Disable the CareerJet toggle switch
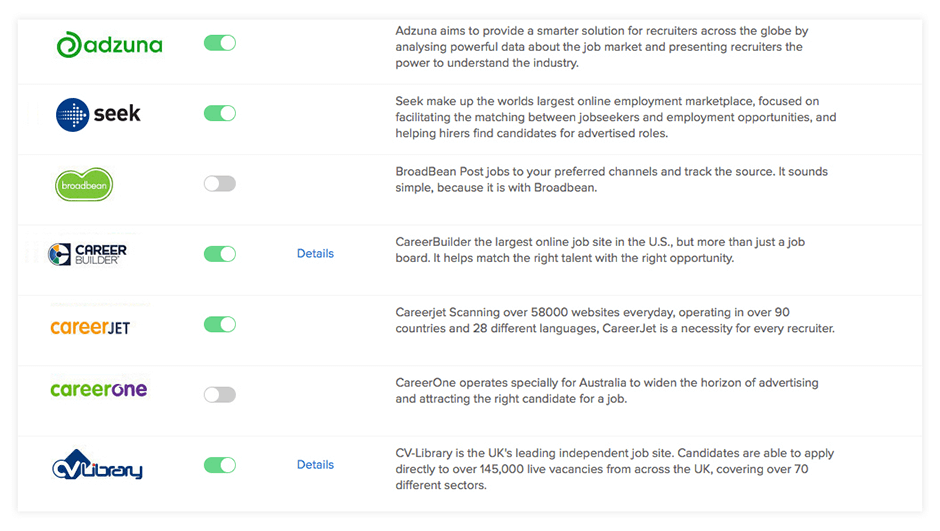 pos(220,324)
